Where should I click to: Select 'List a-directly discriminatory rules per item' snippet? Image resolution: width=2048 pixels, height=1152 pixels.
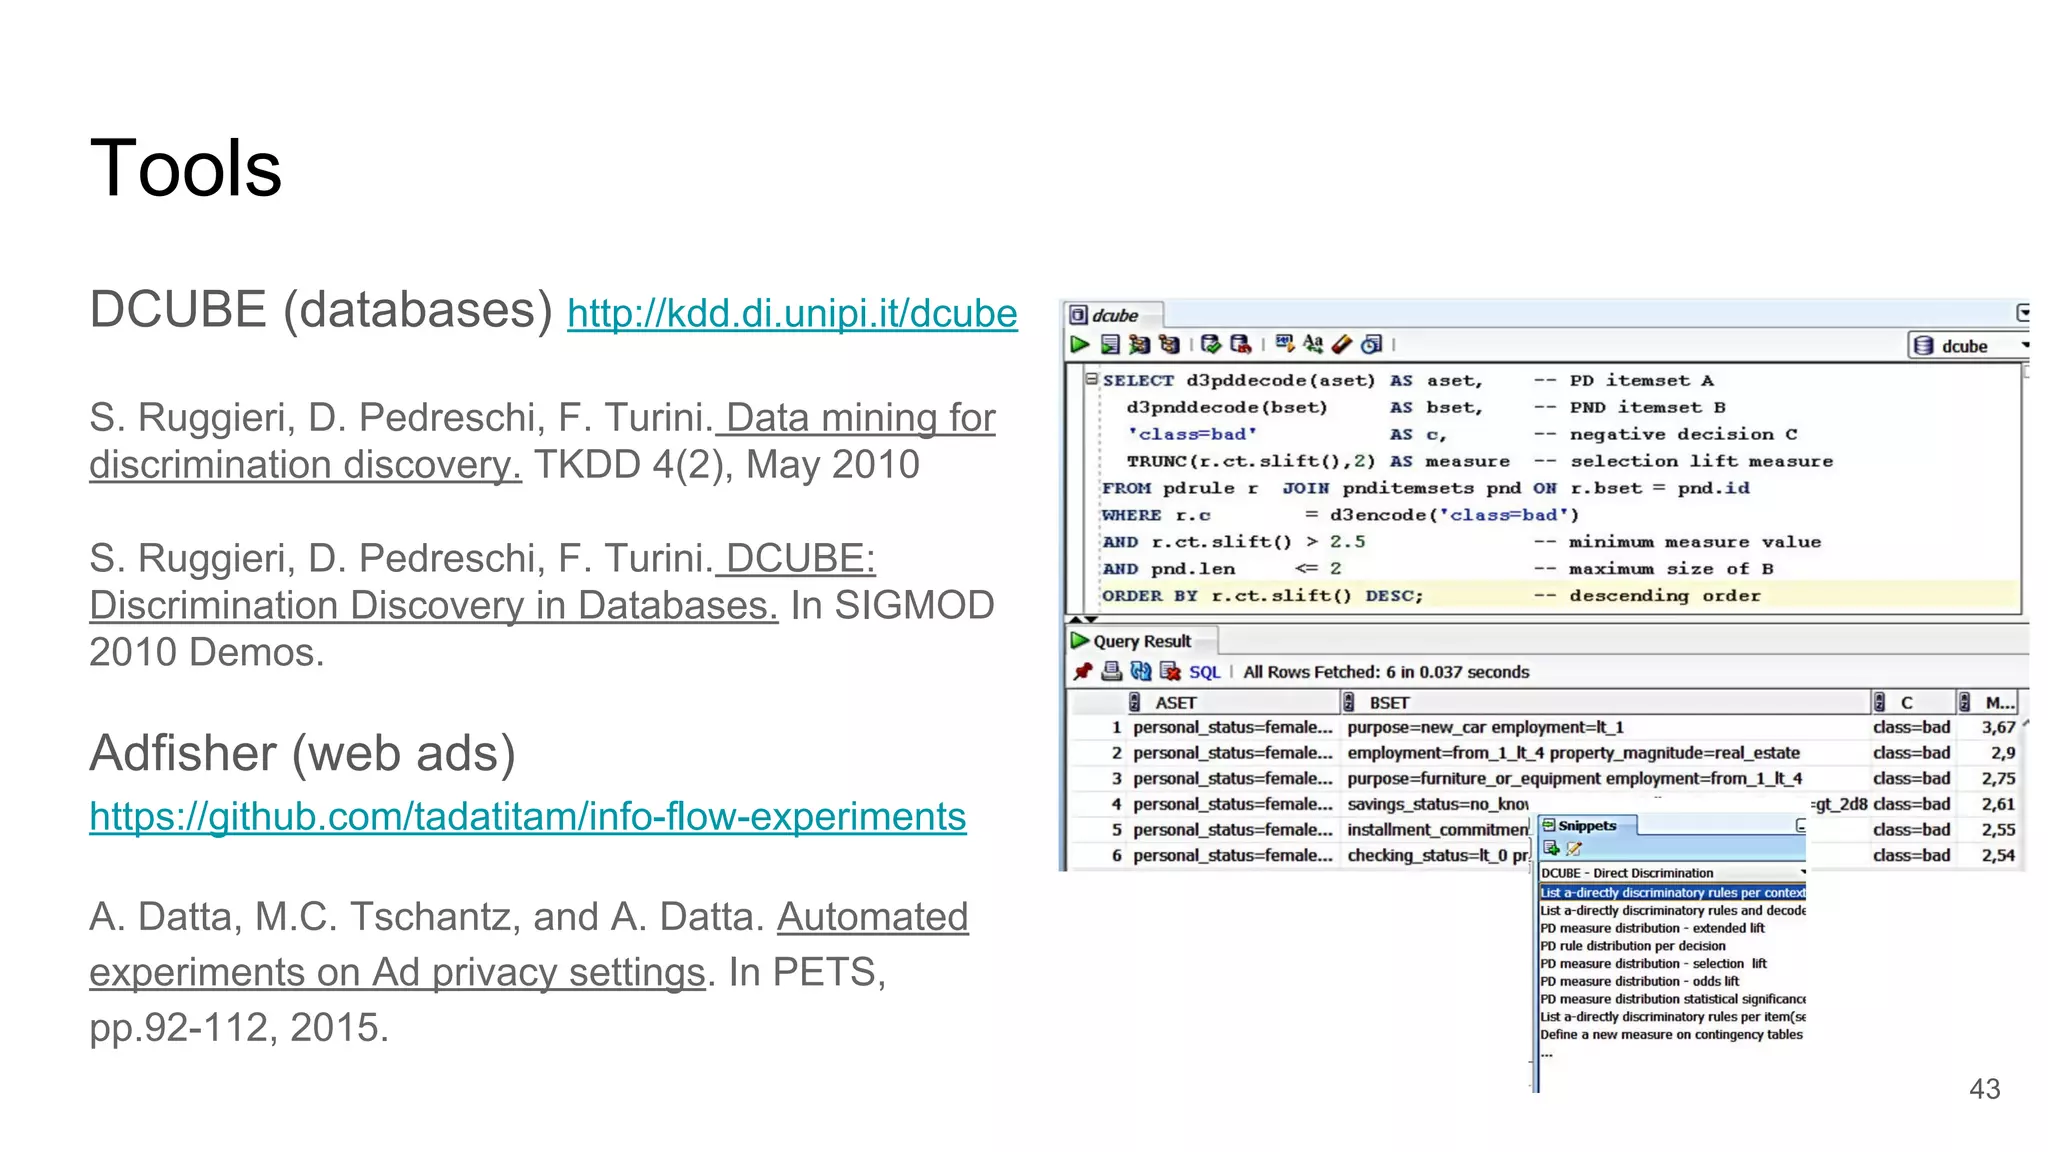click(1672, 1017)
